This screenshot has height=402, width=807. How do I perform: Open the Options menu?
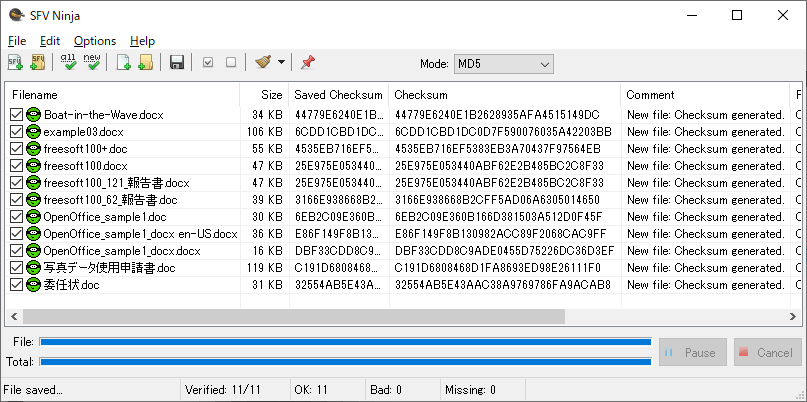coord(94,41)
